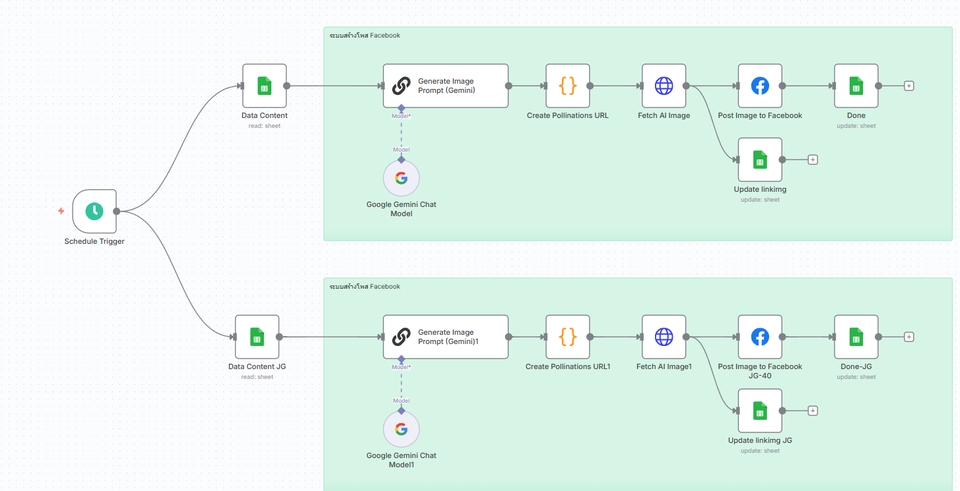Select the top Facebook sticky note title
This screenshot has width=960, height=491.
click(365, 35)
